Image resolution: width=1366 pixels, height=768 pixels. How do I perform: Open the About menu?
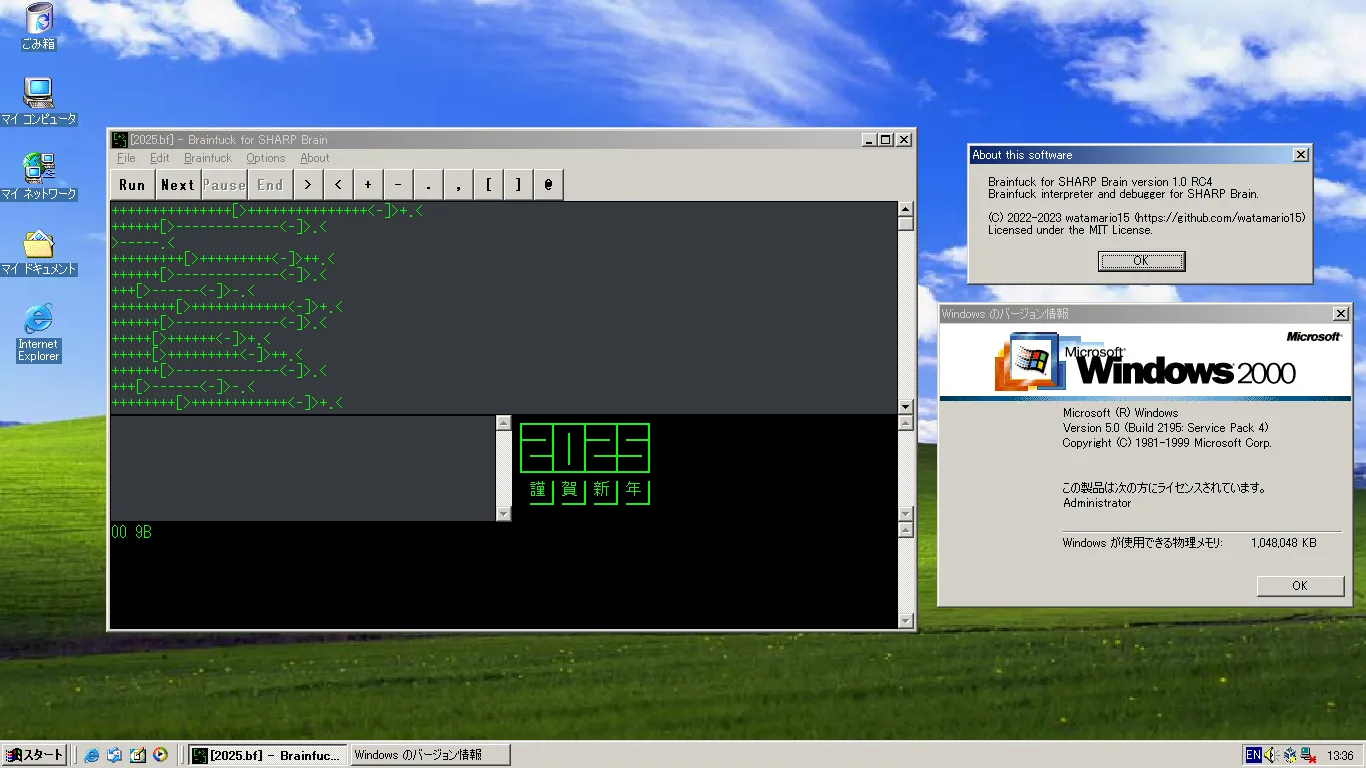click(315, 158)
